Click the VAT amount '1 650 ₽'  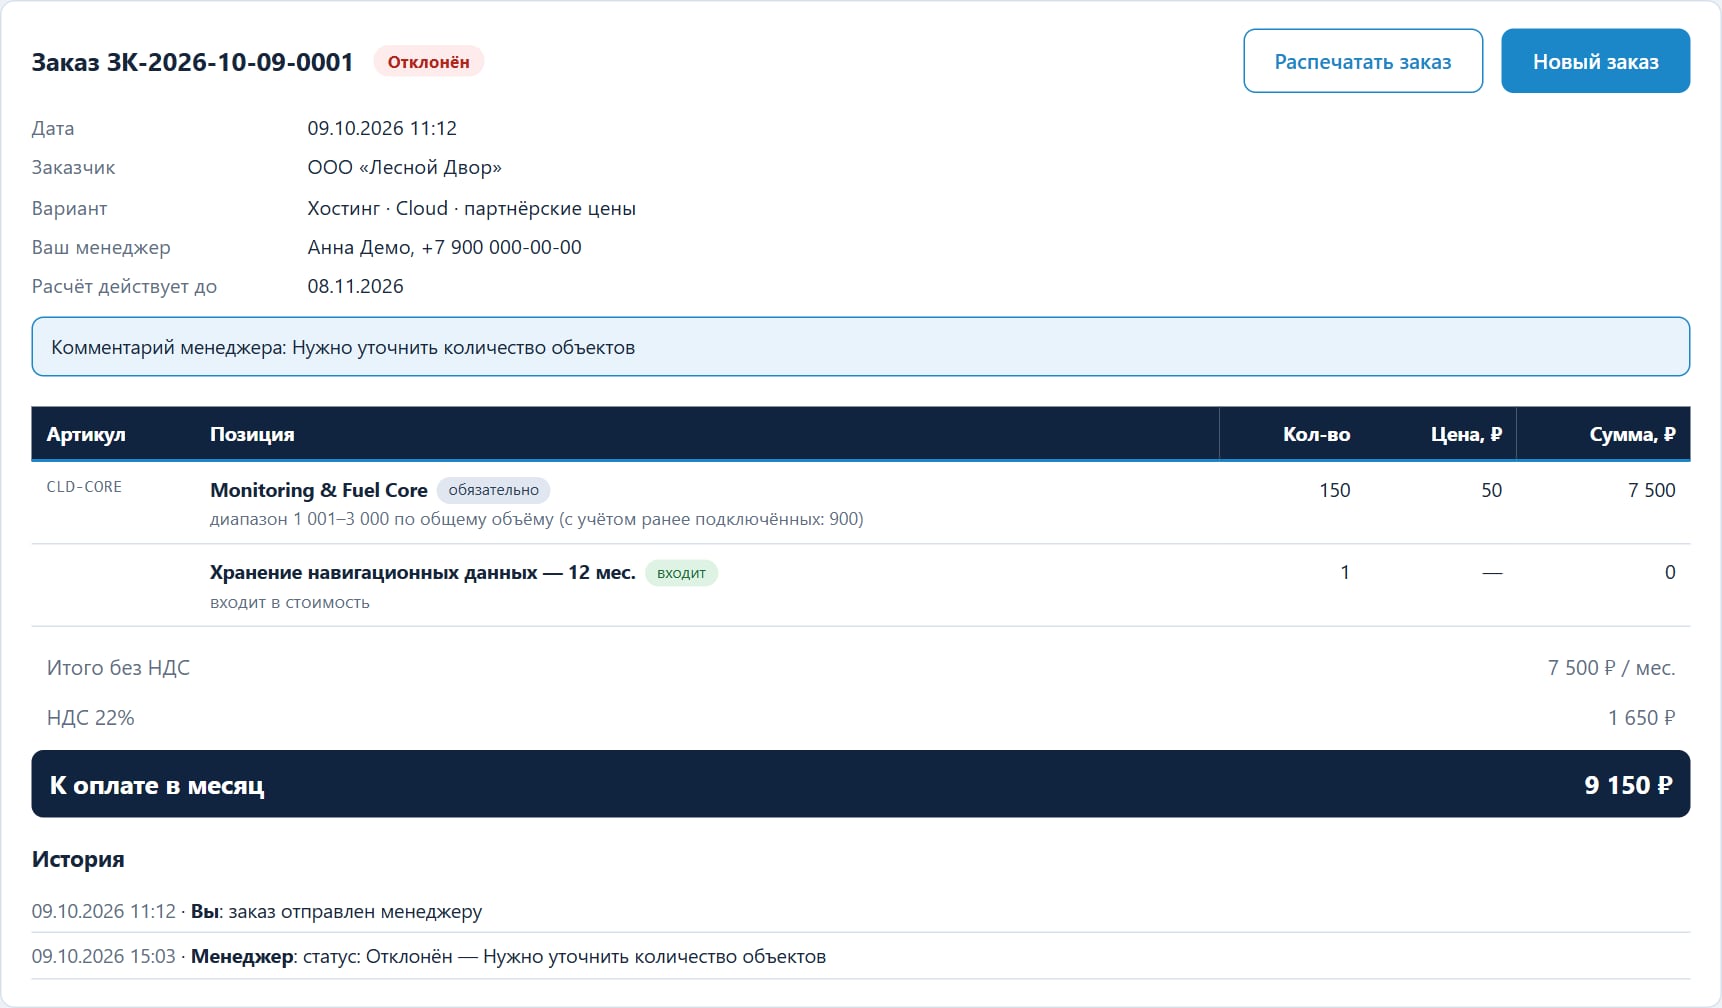[x=1642, y=718]
